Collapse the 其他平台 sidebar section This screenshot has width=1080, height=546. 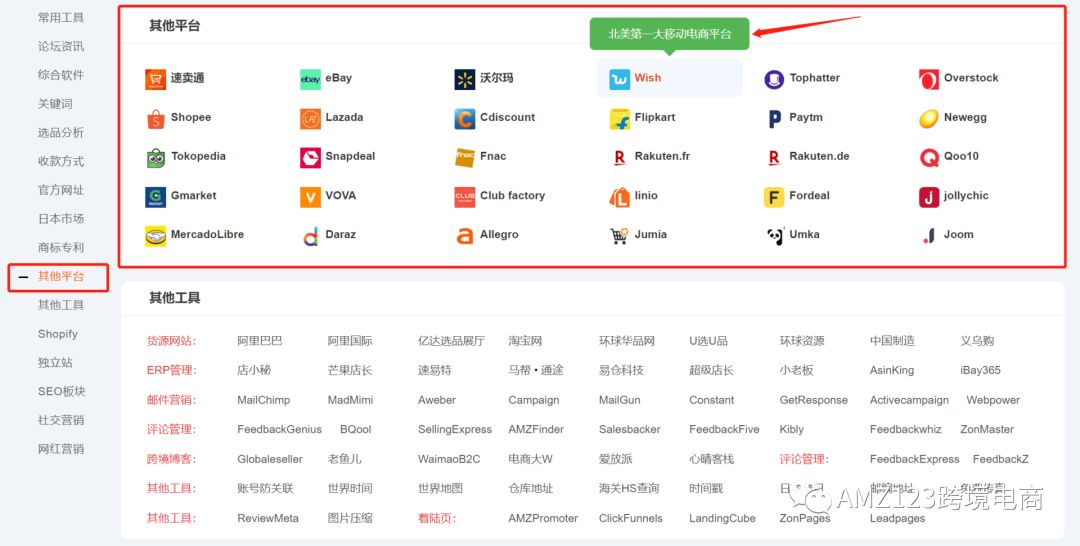click(x=23, y=277)
